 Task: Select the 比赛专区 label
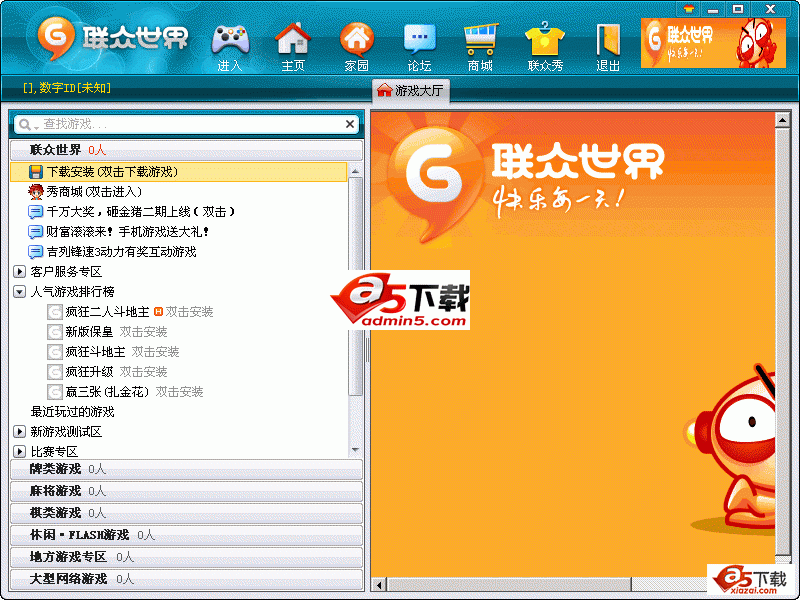pos(54,452)
